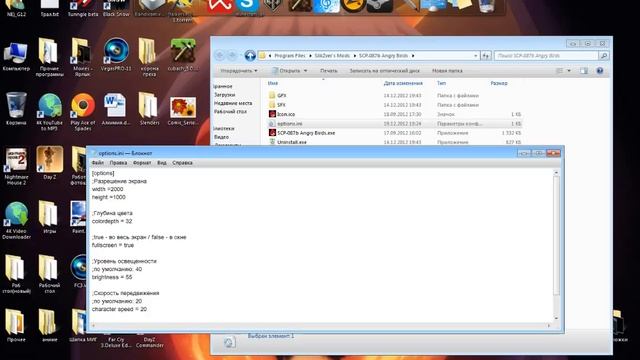Open the address bar history dropdown arrow

point(476,56)
